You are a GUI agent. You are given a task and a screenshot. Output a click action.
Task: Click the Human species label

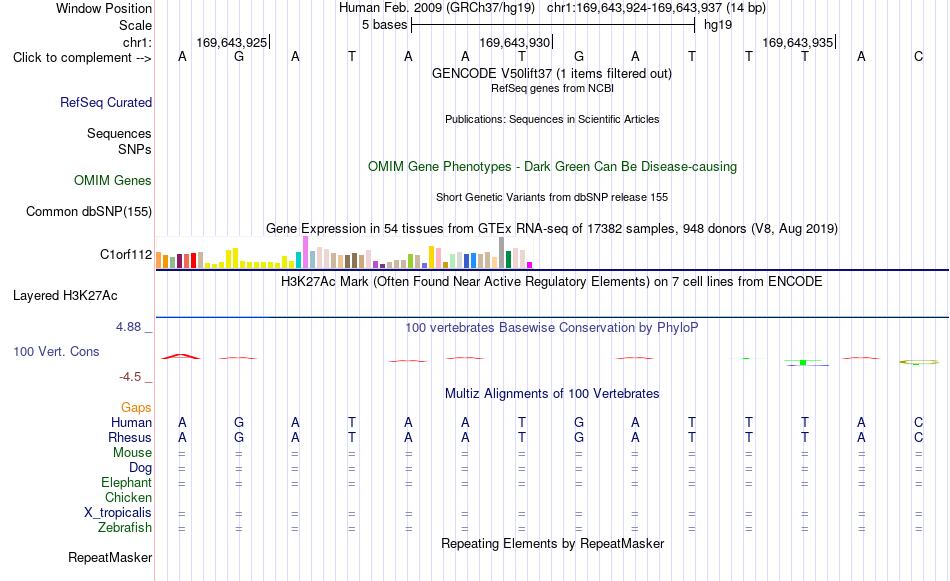(x=131, y=422)
